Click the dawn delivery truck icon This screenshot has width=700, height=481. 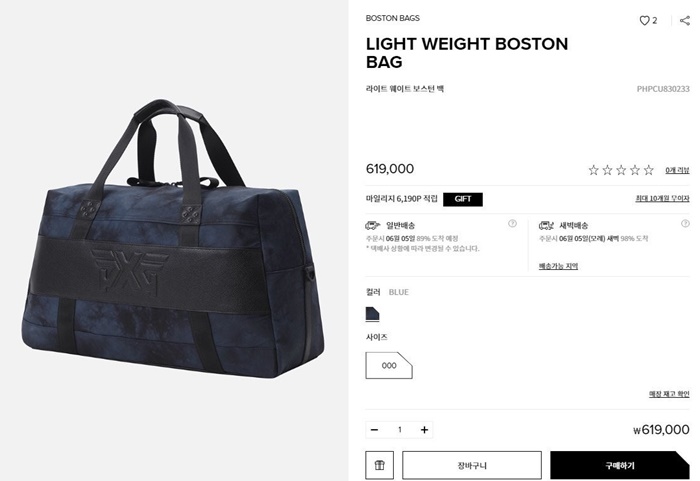546,225
